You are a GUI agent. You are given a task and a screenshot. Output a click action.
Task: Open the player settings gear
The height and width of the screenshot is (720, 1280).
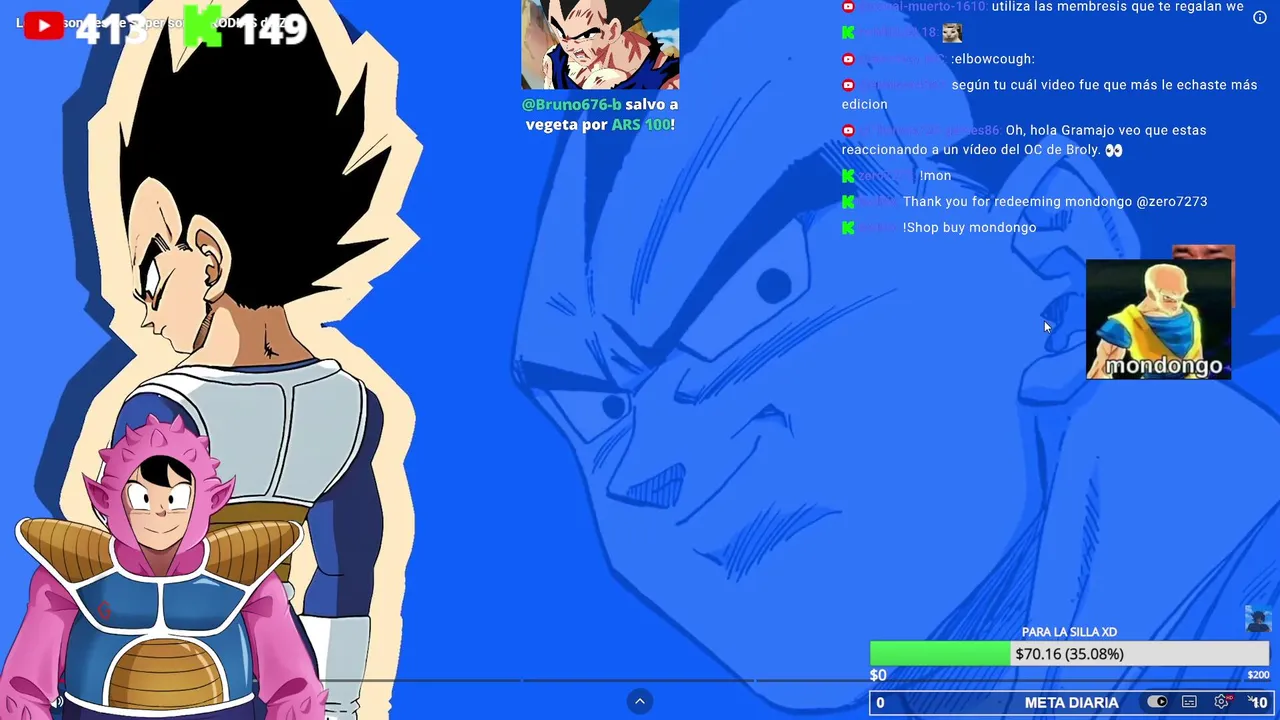(1221, 702)
